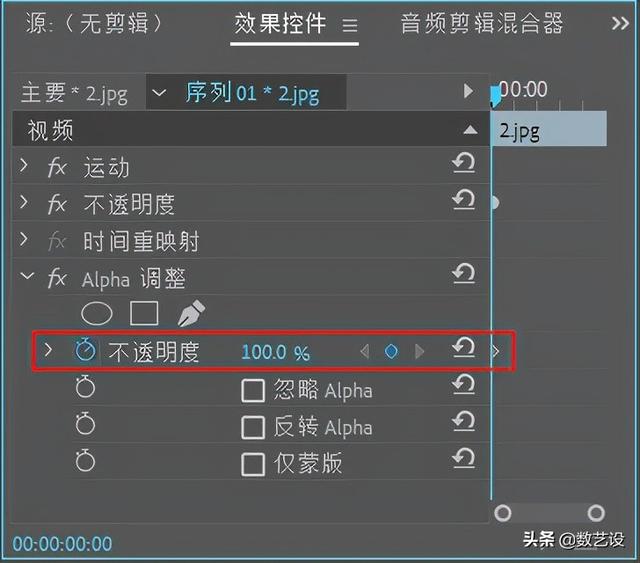
Task: Select the free draw bezier pen tool
Action: pyautogui.click(x=190, y=314)
